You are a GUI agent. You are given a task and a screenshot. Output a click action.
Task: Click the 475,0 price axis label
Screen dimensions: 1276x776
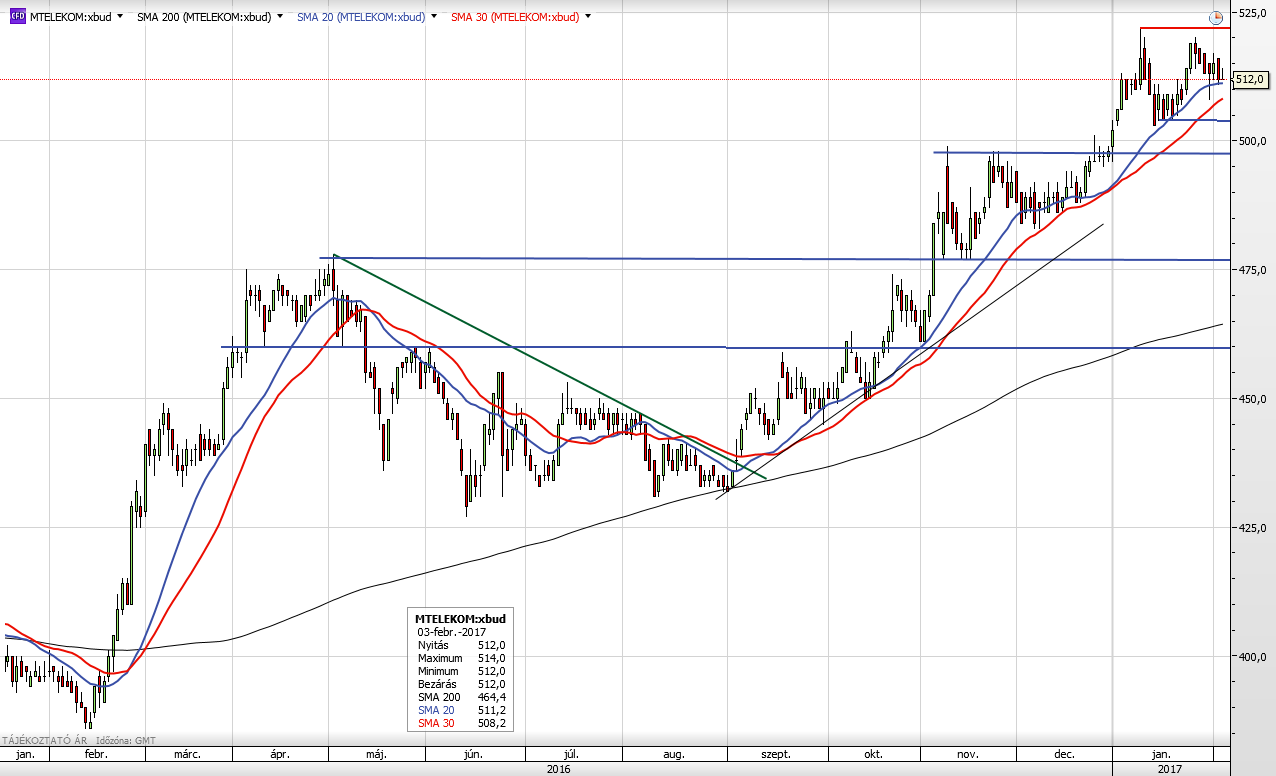(x=1253, y=270)
